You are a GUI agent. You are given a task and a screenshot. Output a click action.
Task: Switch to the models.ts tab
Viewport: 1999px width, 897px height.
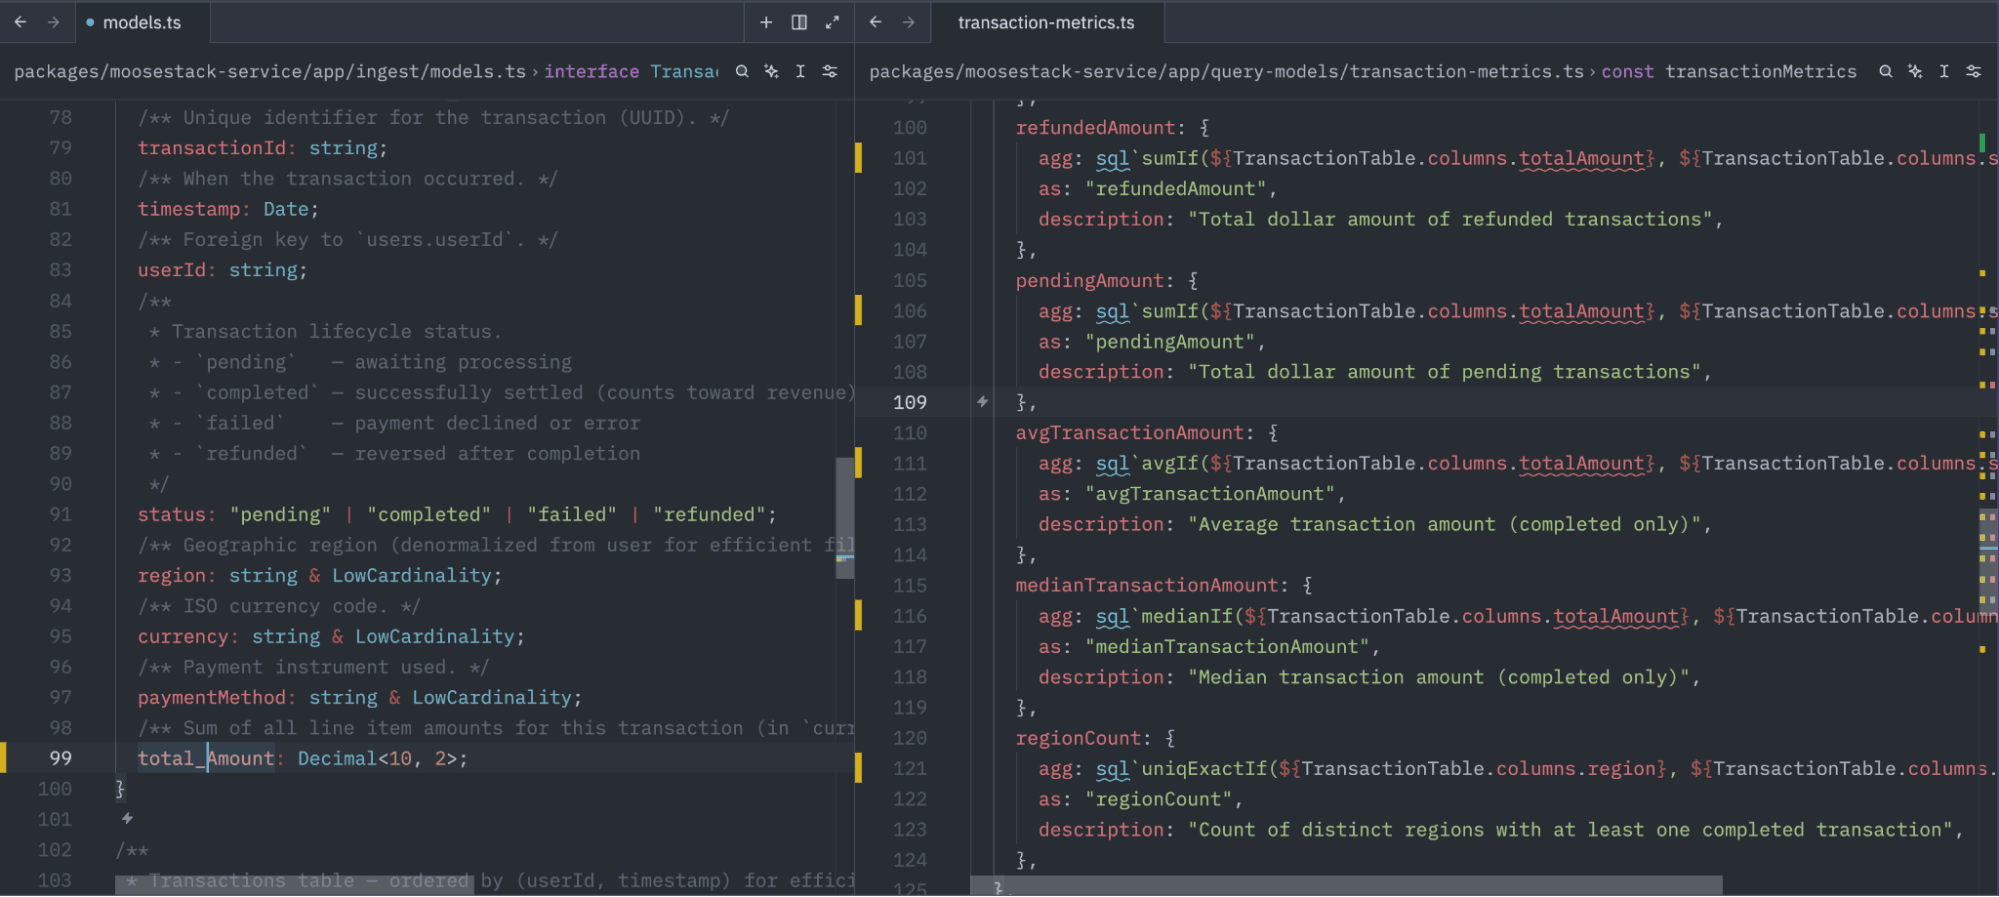[141, 22]
